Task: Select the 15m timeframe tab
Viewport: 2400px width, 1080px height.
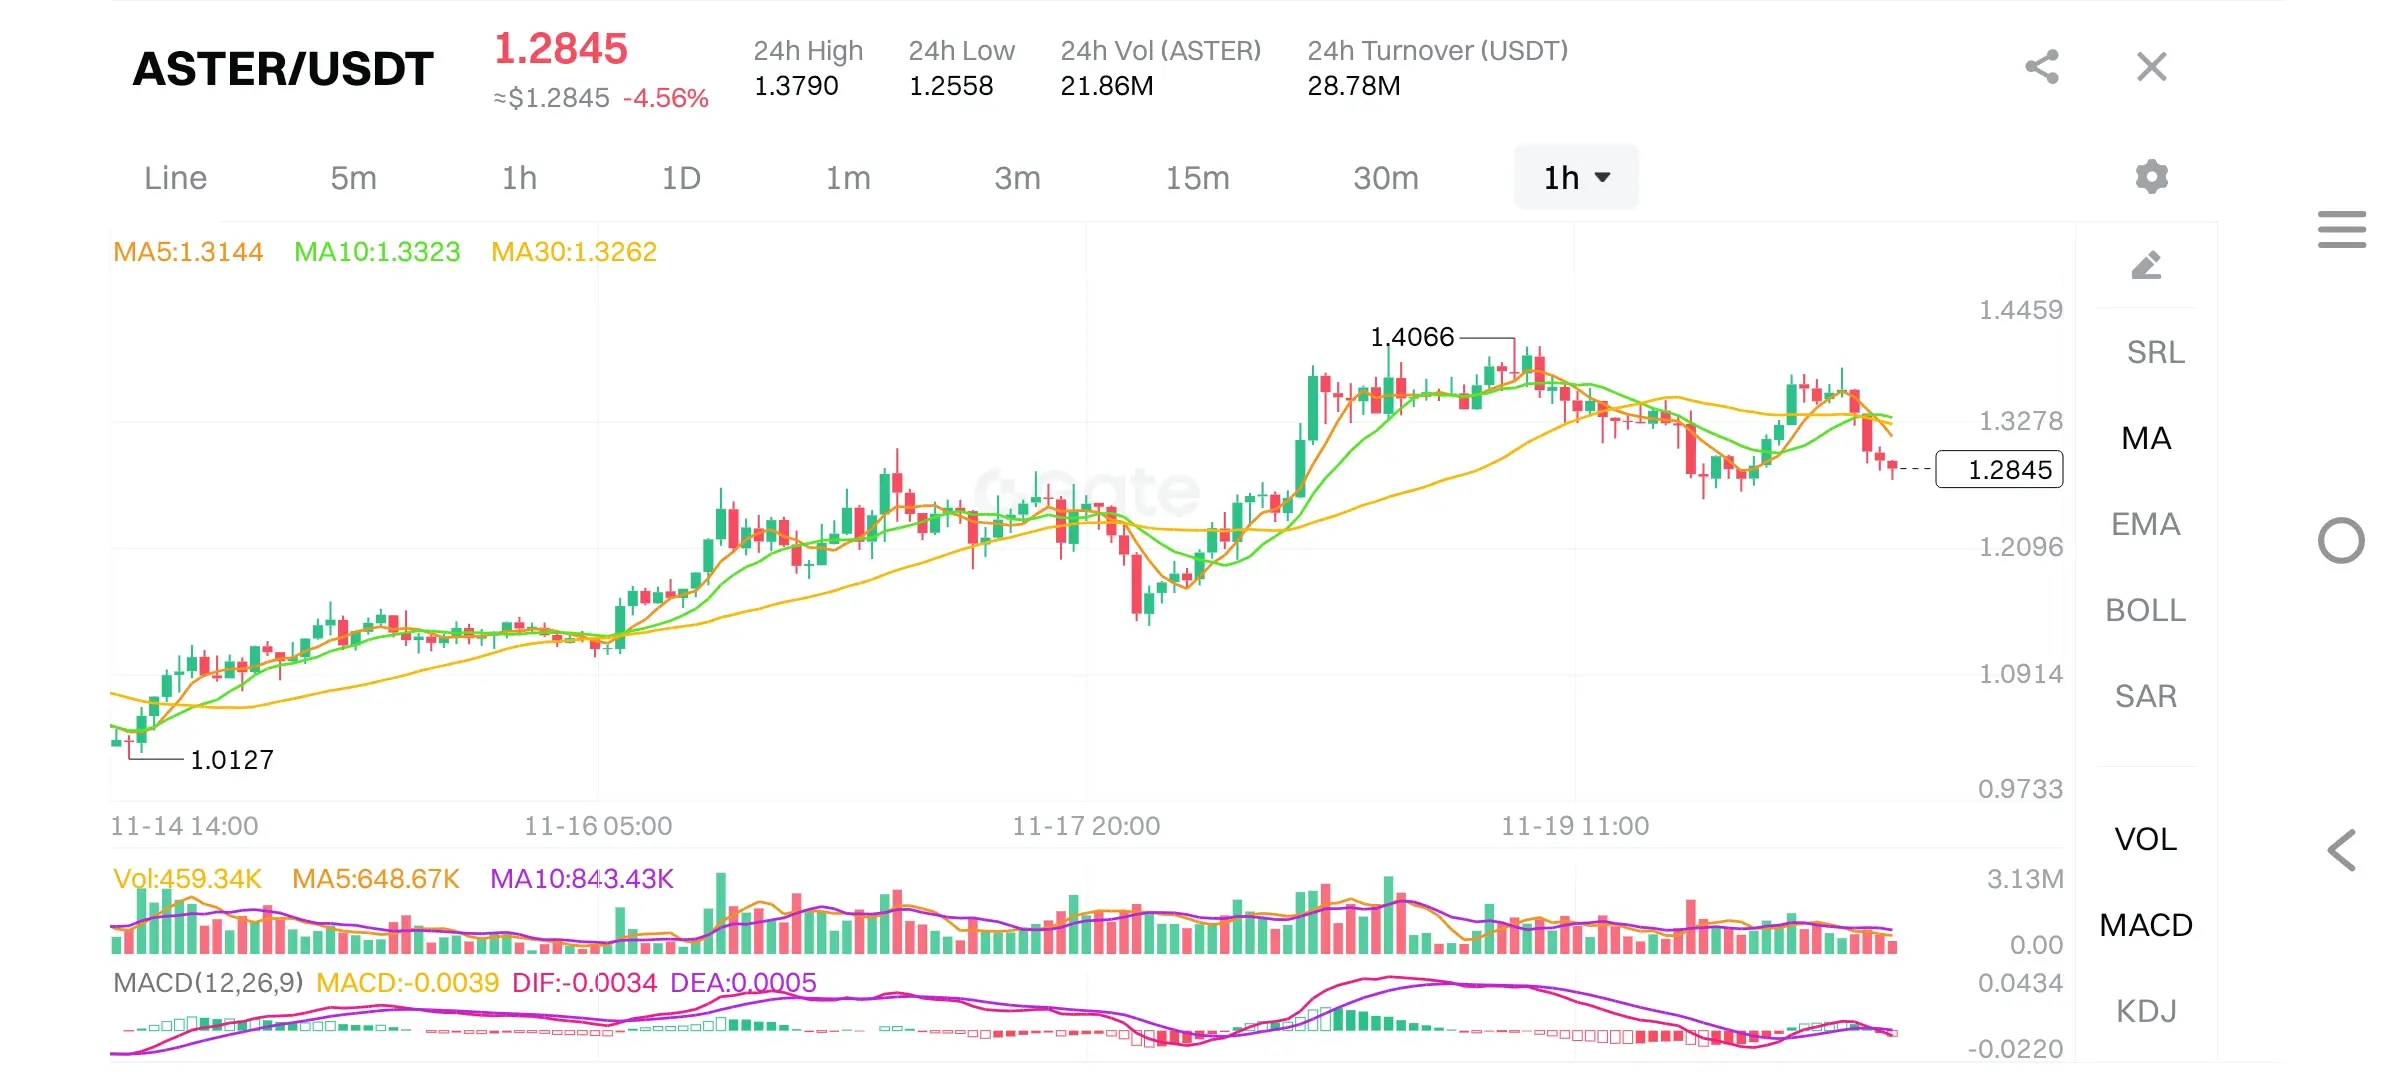Action: (x=1197, y=178)
